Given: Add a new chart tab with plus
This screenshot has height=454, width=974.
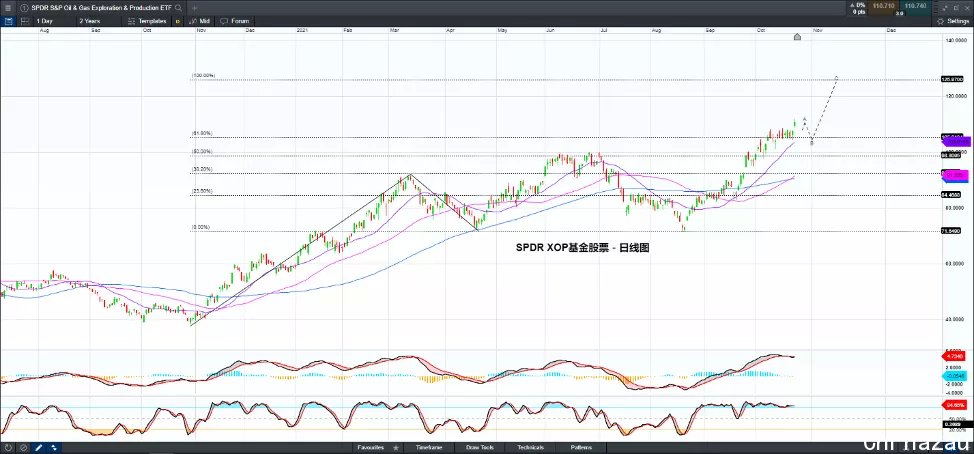Looking at the screenshot, I should (x=194, y=8).
